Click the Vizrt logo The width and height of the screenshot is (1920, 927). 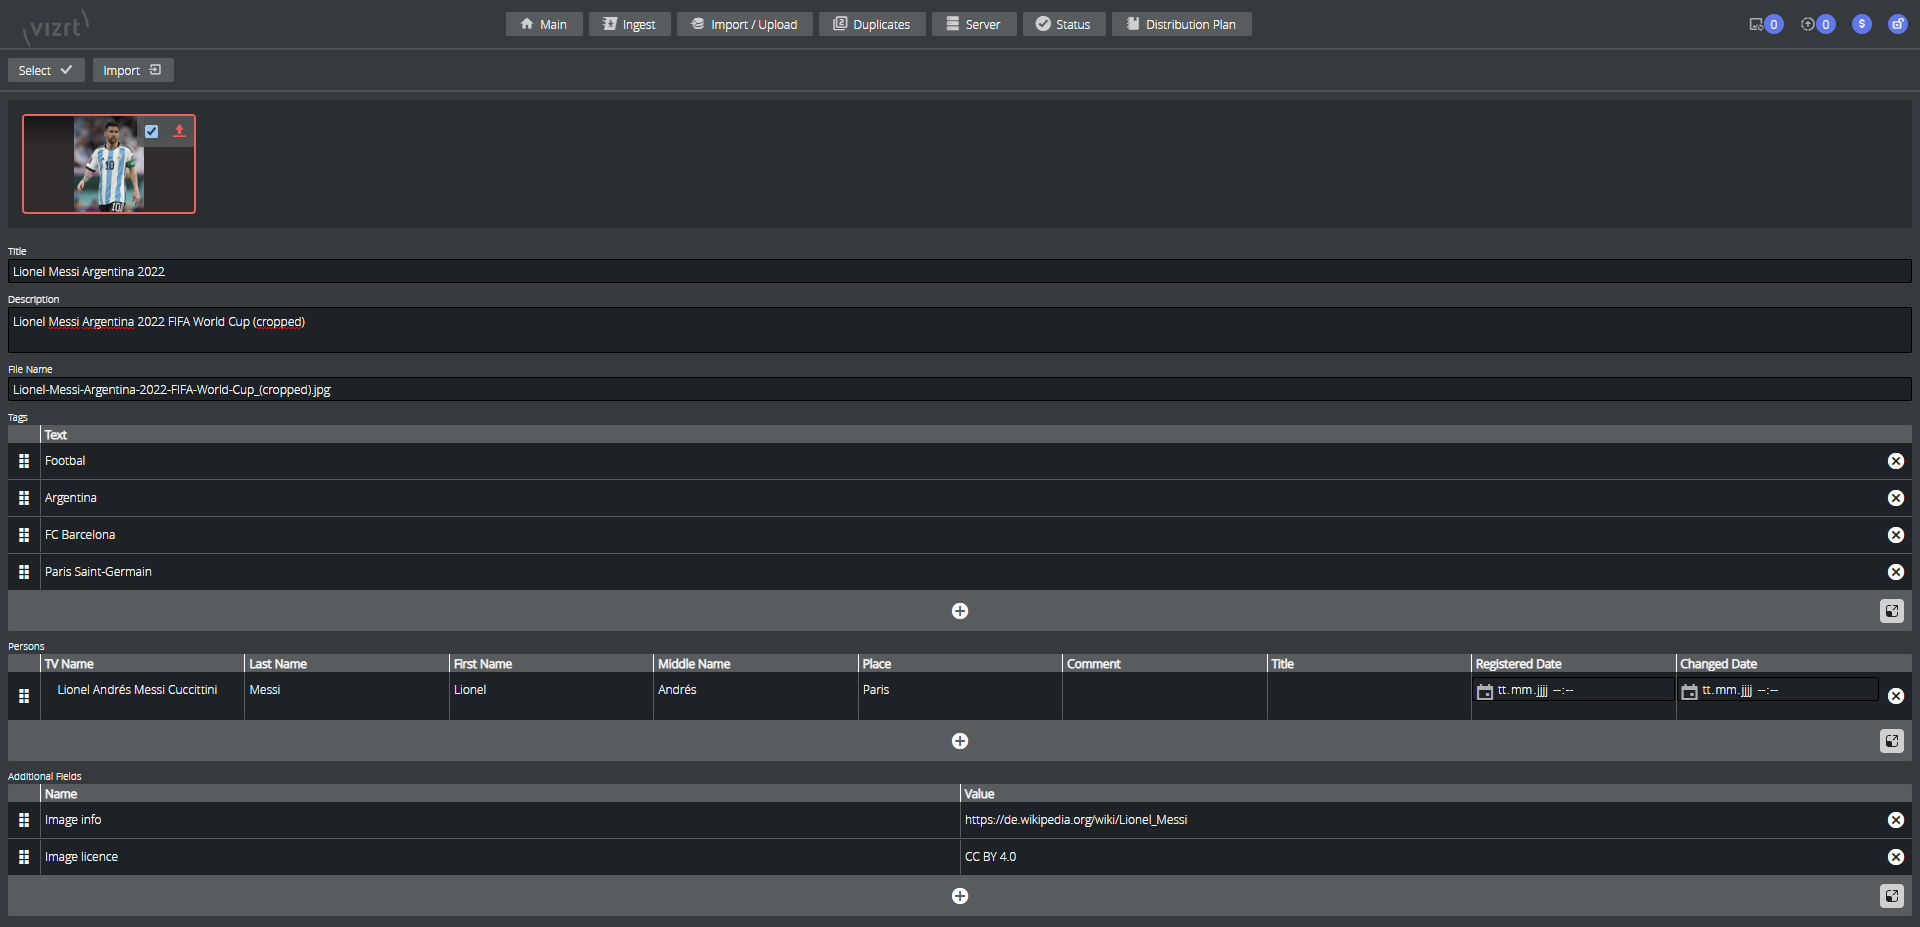coord(55,27)
